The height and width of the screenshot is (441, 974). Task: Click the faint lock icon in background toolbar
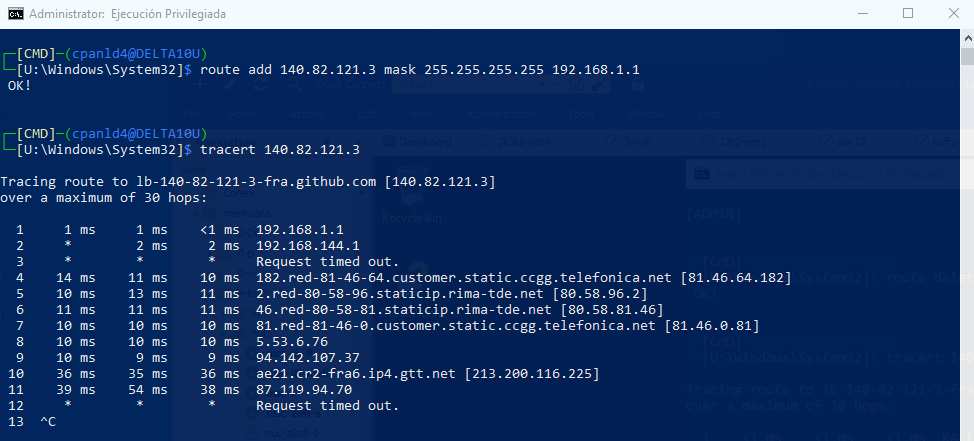pos(637,84)
